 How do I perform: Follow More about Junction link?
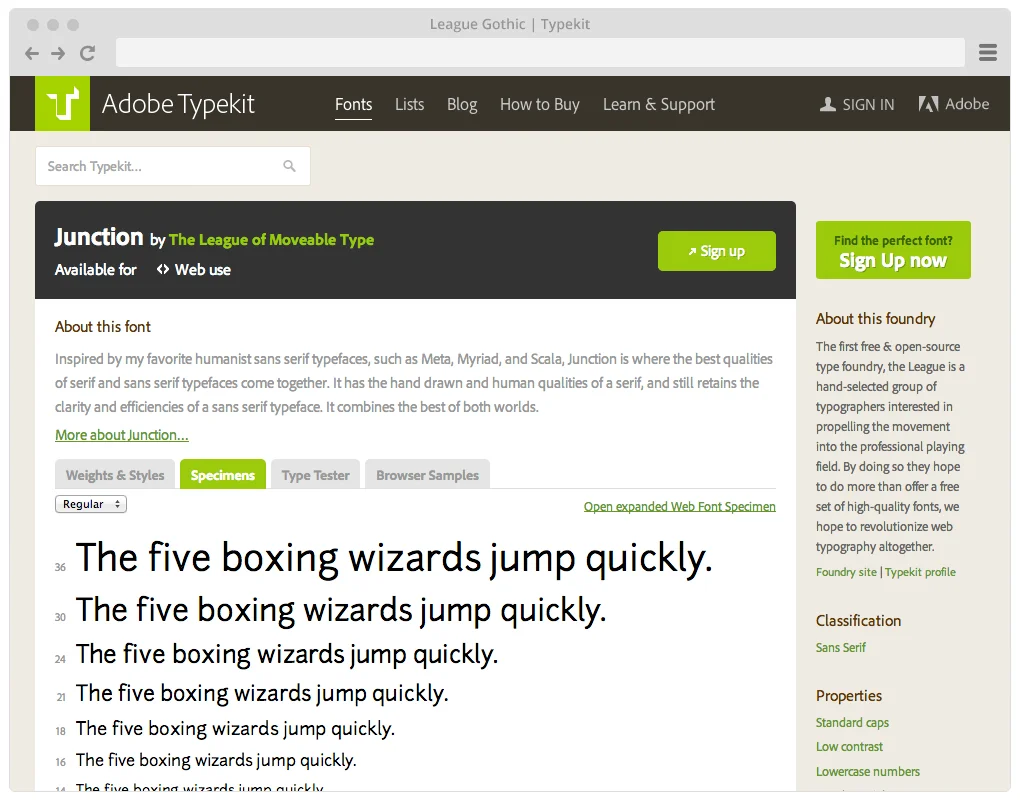(x=122, y=435)
